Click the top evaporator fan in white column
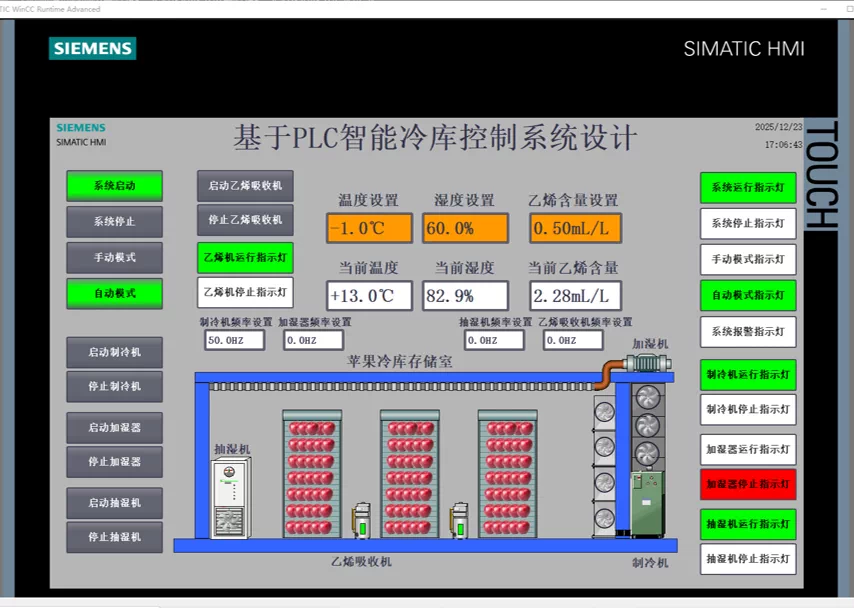Image resolution: width=854 pixels, height=608 pixels. coord(604,411)
